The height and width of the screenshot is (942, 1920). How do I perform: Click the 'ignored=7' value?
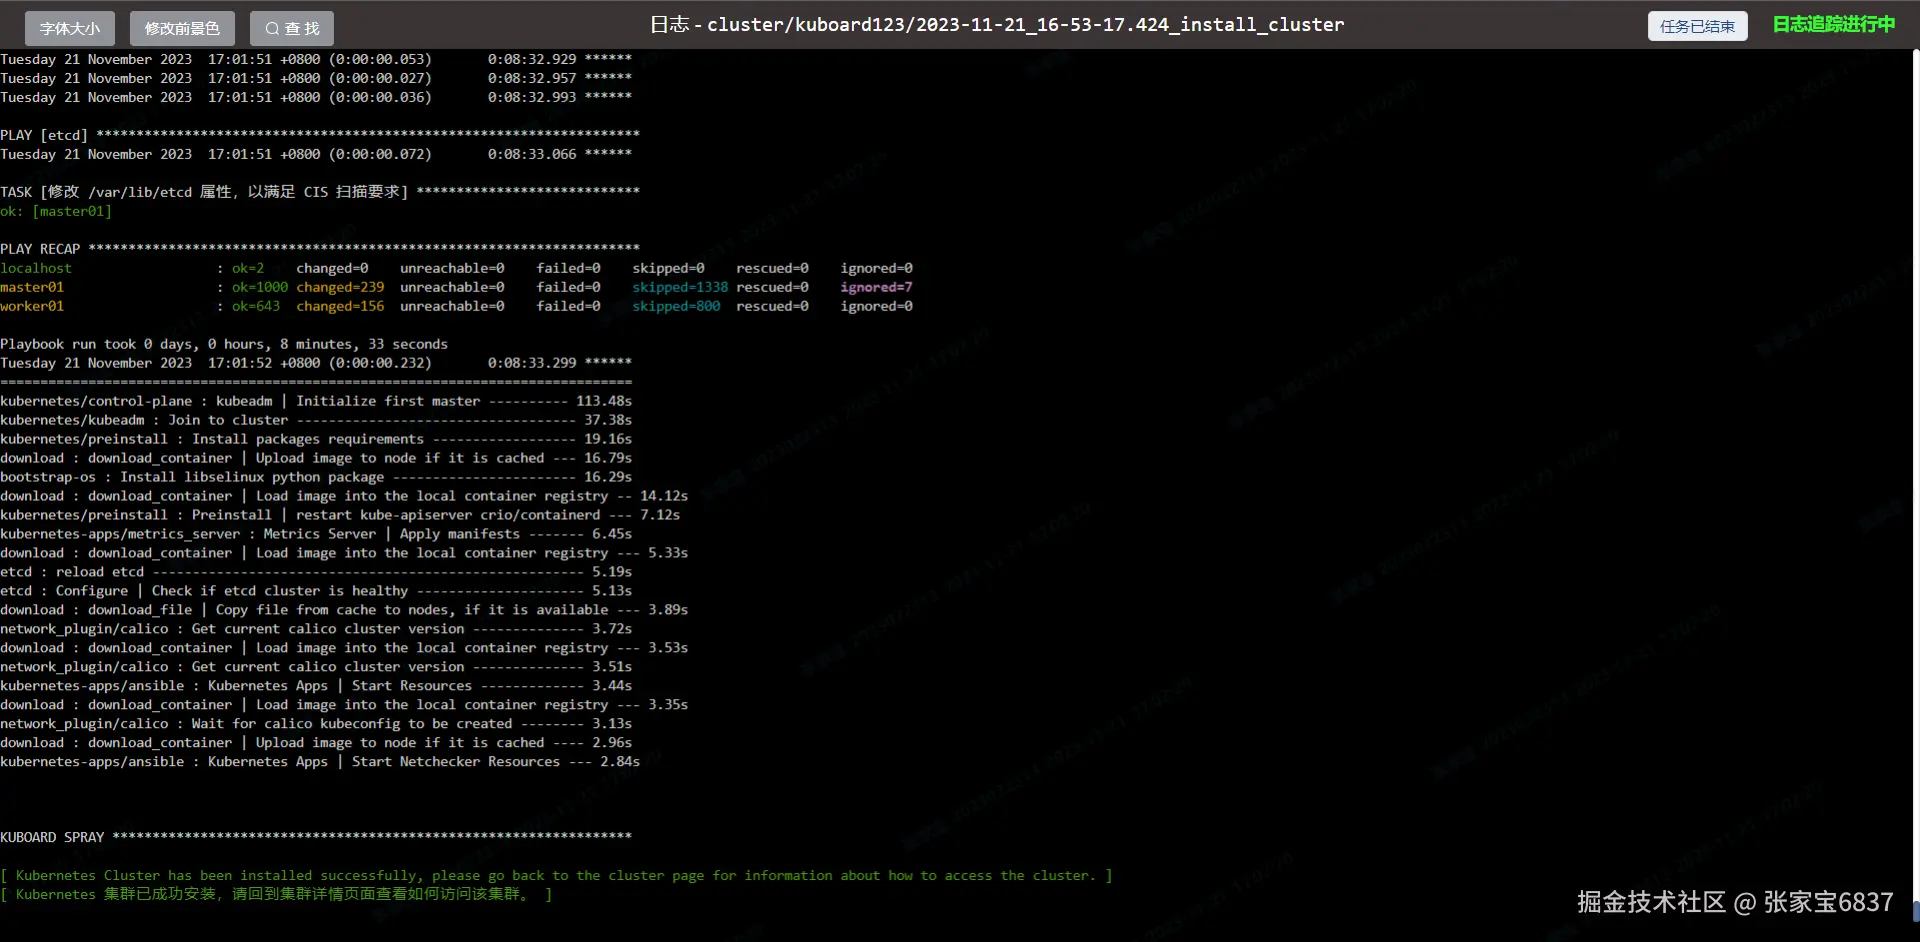coord(876,287)
